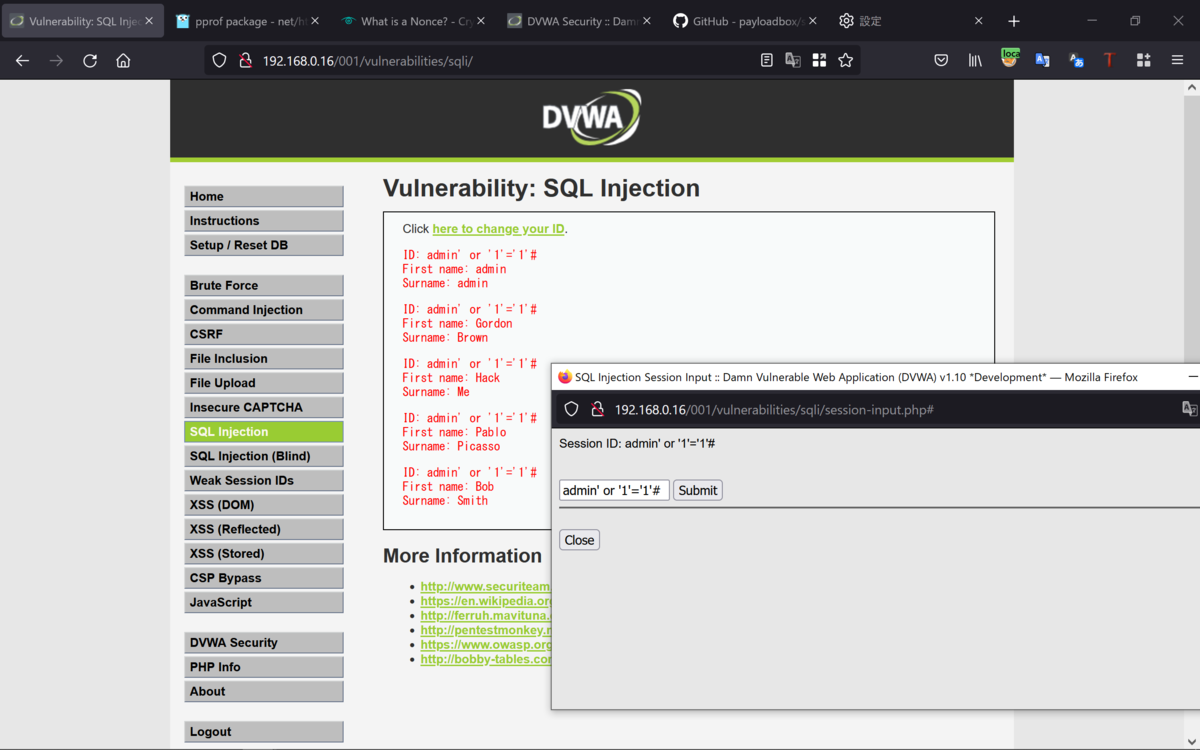1200x750 pixels.
Task: Click Submit in the session input popup
Action: (697, 490)
